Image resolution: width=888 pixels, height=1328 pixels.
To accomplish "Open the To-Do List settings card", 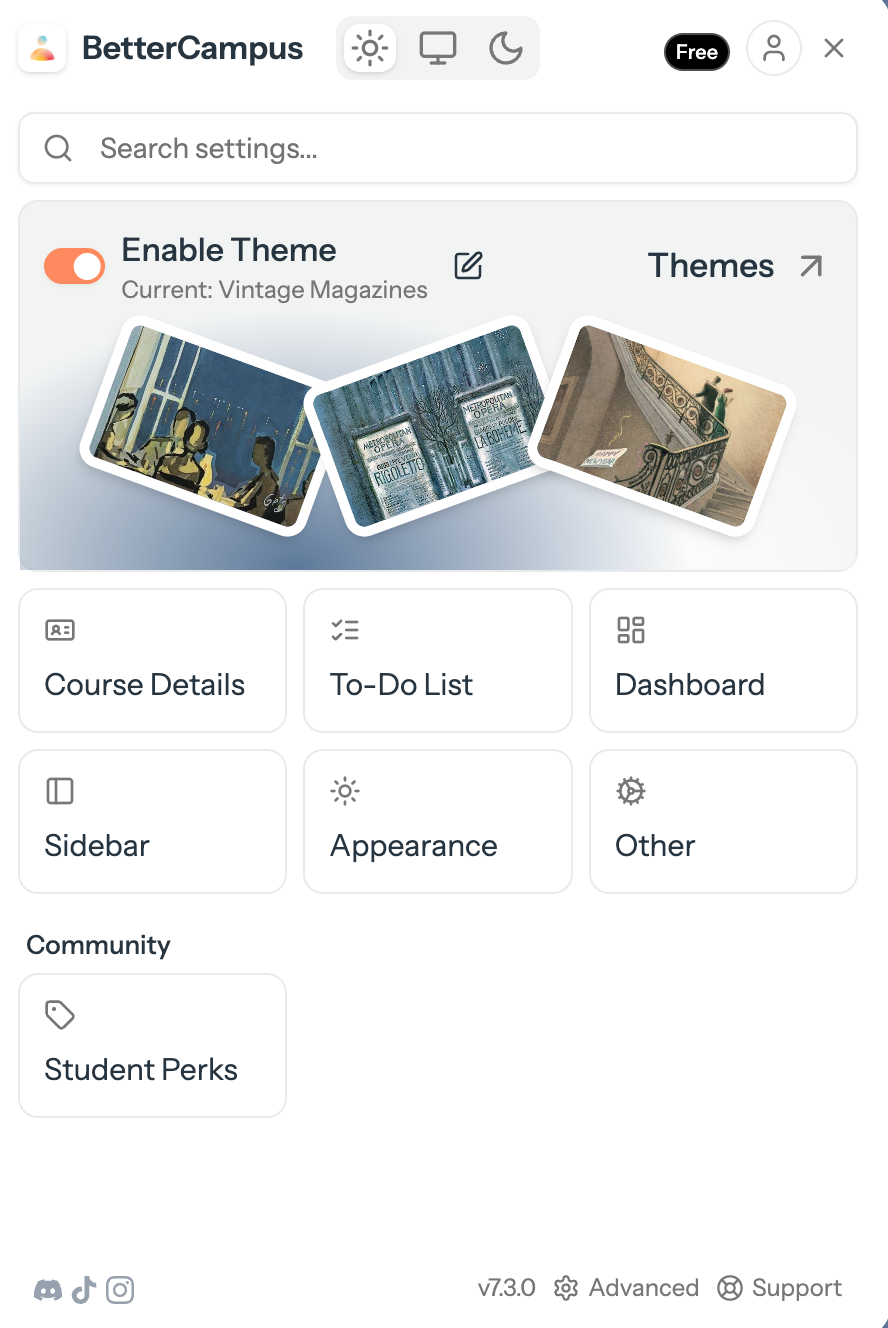I will tap(438, 660).
